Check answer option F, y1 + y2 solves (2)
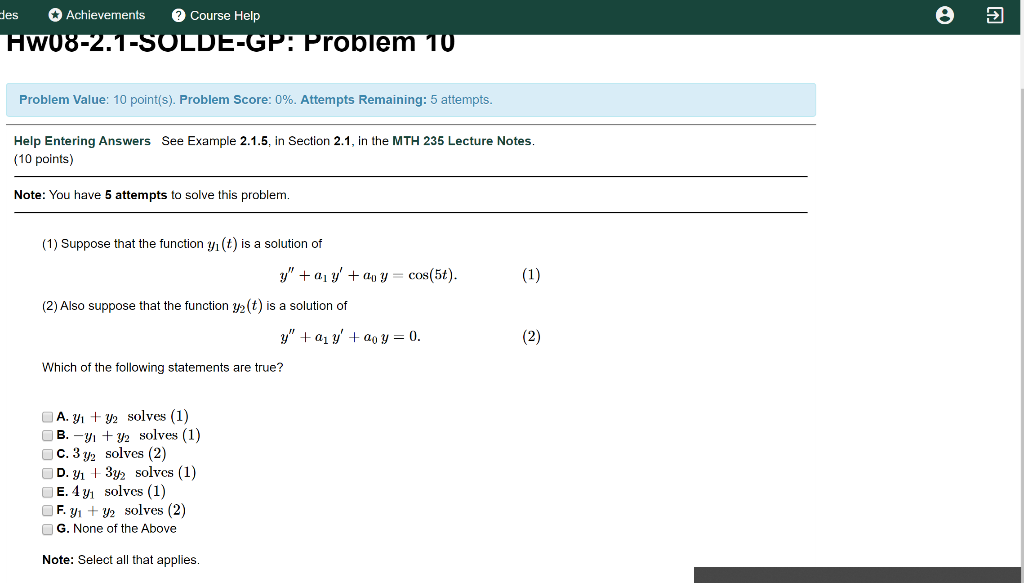This screenshot has height=583, width=1024. [46, 510]
